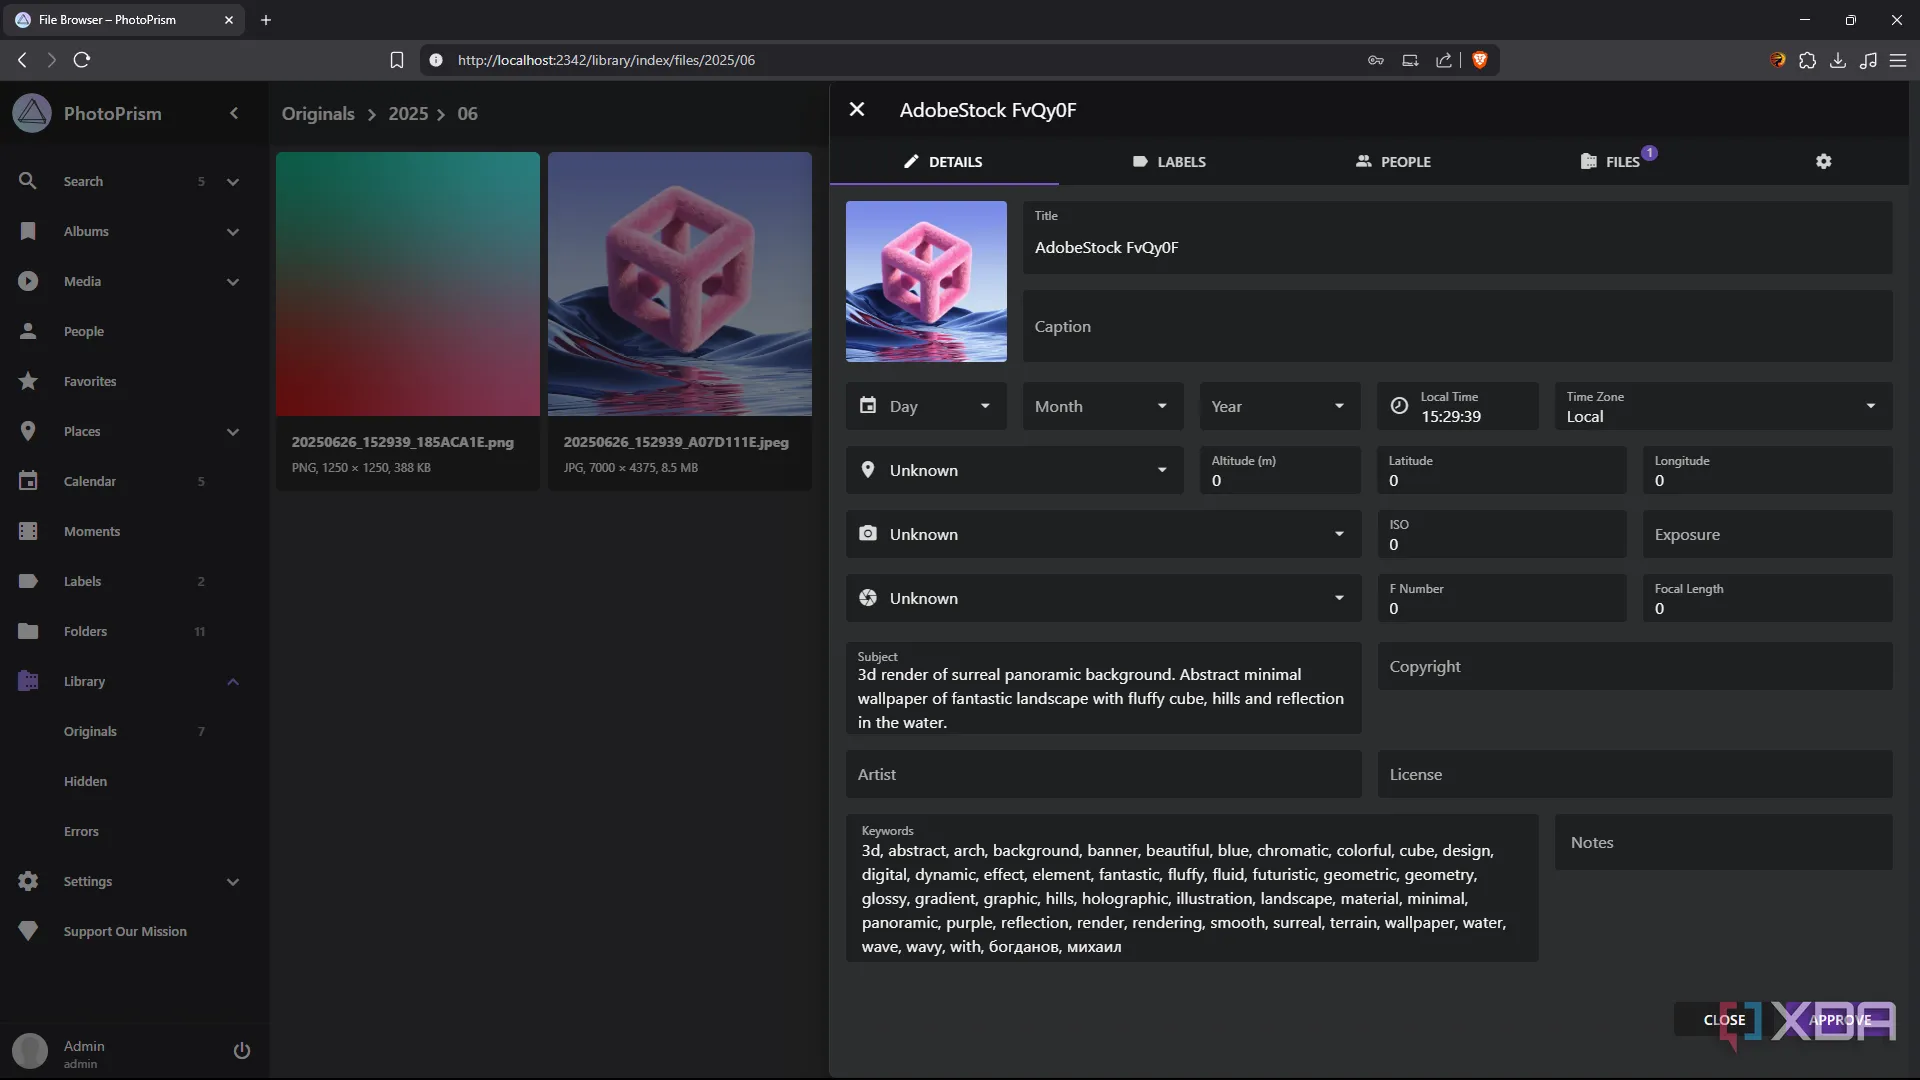Screen dimensions: 1920x1080
Task: Open the Time Zone dropdown
Action: coord(1722,406)
